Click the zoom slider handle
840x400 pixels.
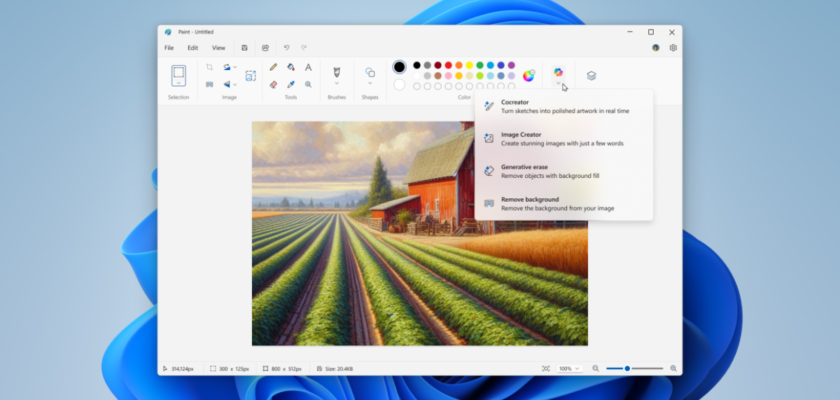point(627,368)
